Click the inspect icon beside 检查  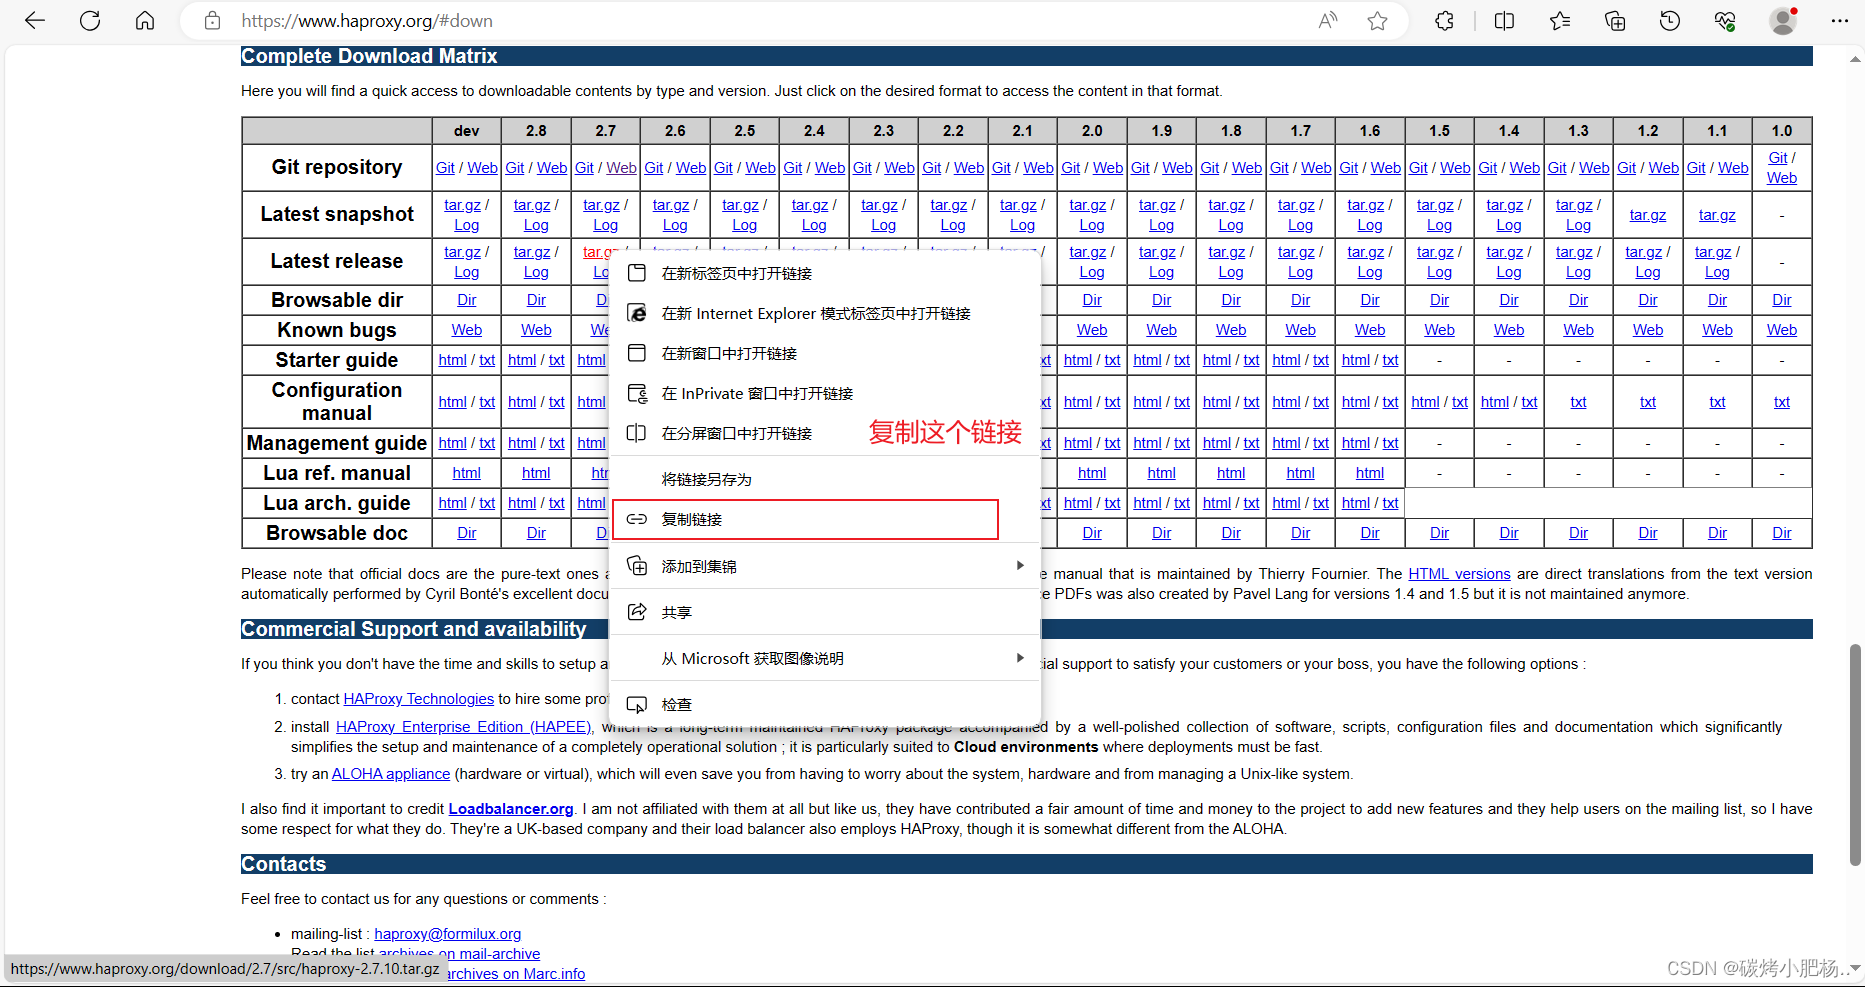click(x=636, y=704)
